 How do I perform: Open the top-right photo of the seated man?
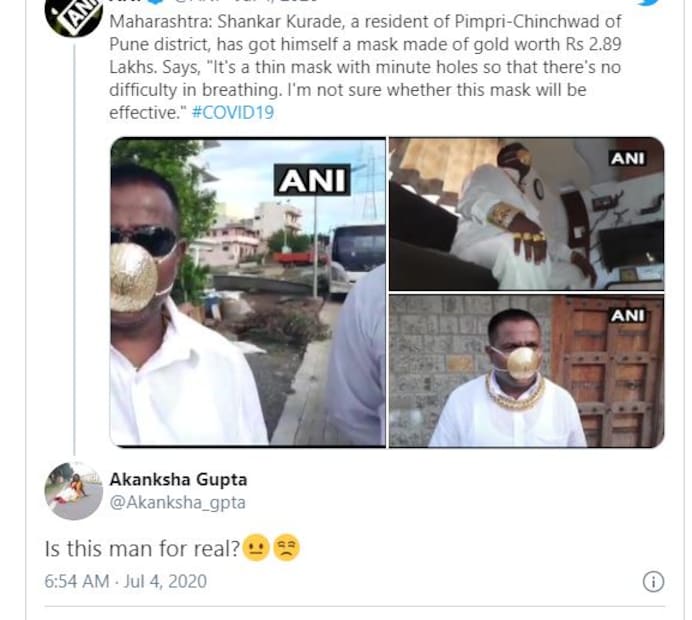coord(526,212)
